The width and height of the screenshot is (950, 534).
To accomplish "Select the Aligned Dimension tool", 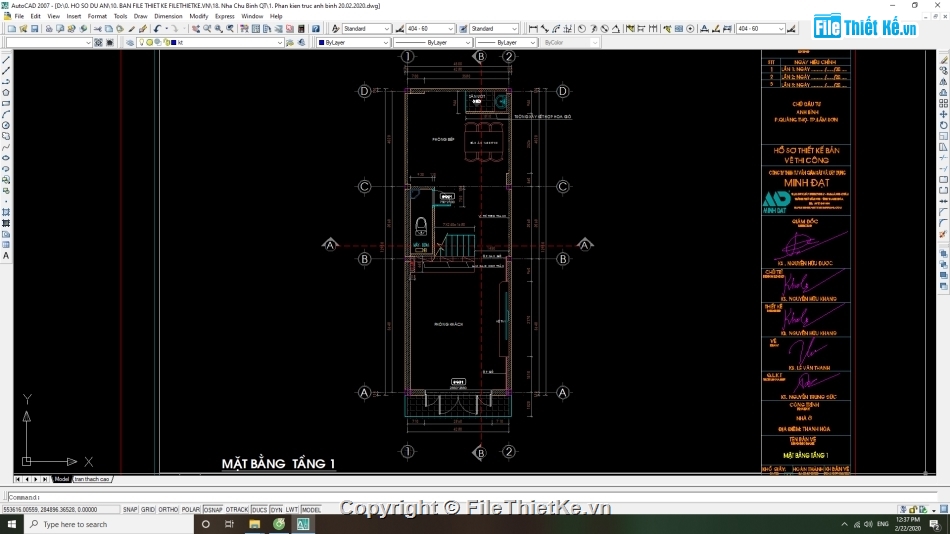I will 545,28.
